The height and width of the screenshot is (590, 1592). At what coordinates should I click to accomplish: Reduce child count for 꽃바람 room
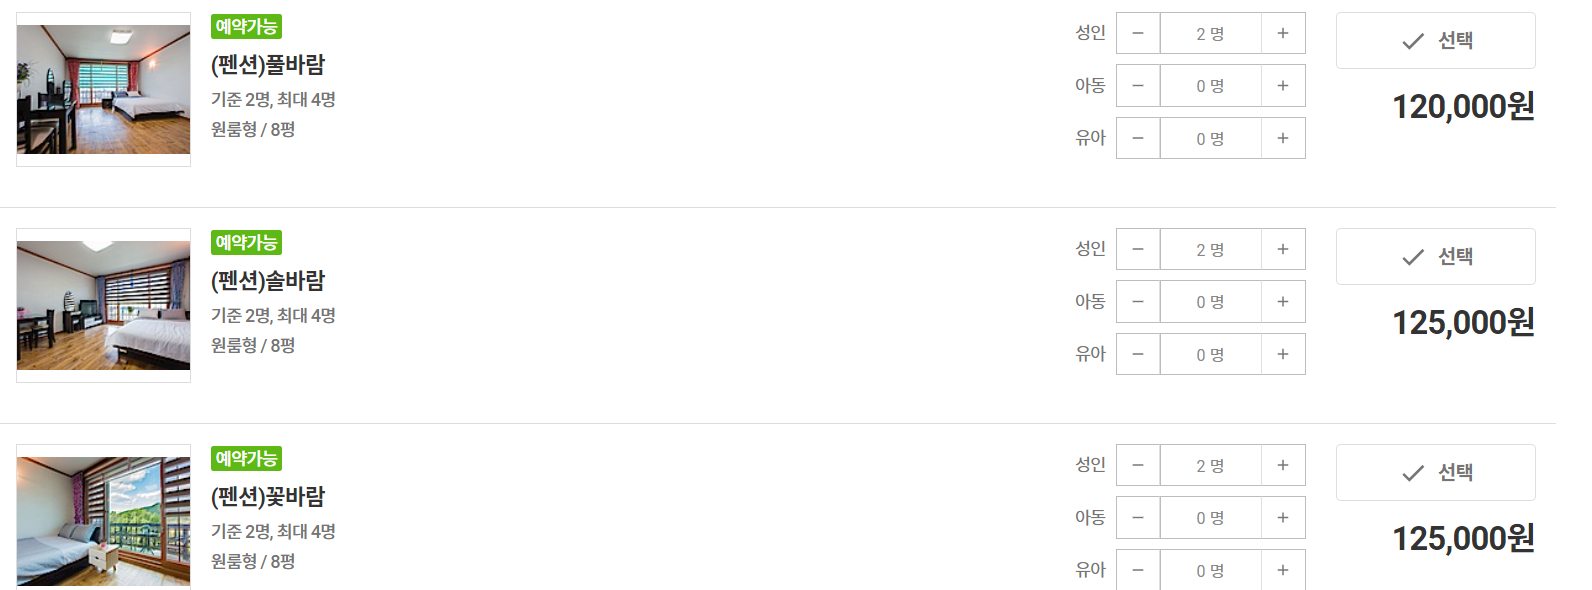[x=1138, y=518]
